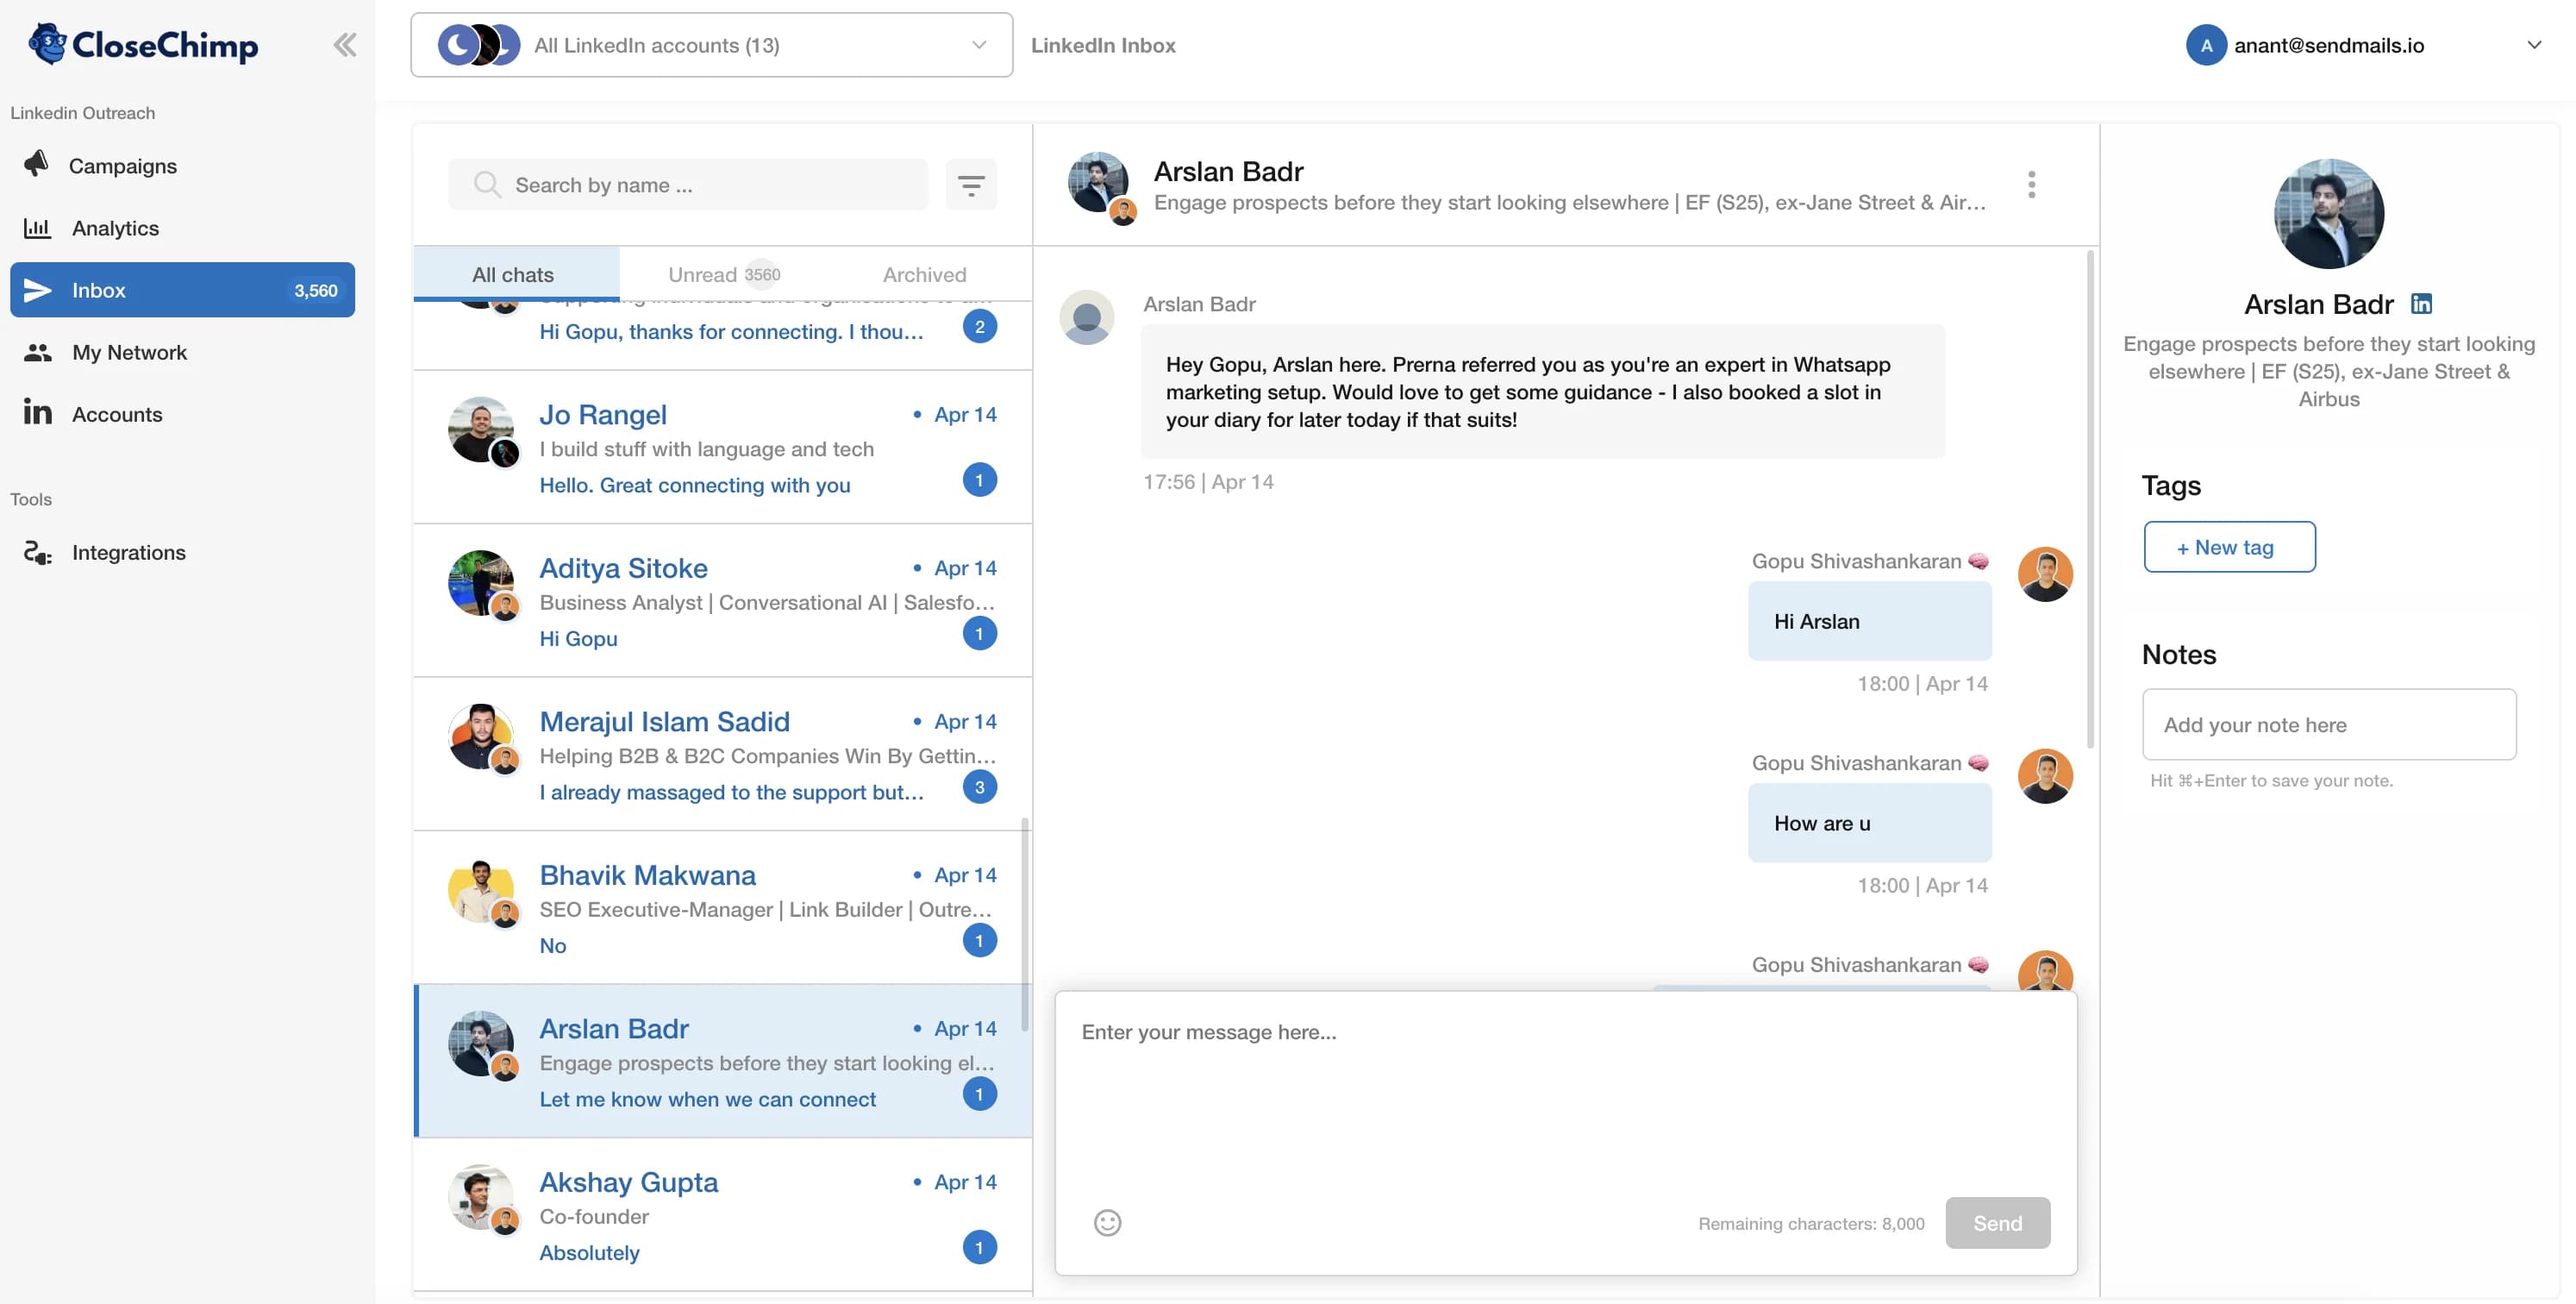This screenshot has height=1304, width=2576.
Task: Switch to the Archived tab
Action: point(923,273)
